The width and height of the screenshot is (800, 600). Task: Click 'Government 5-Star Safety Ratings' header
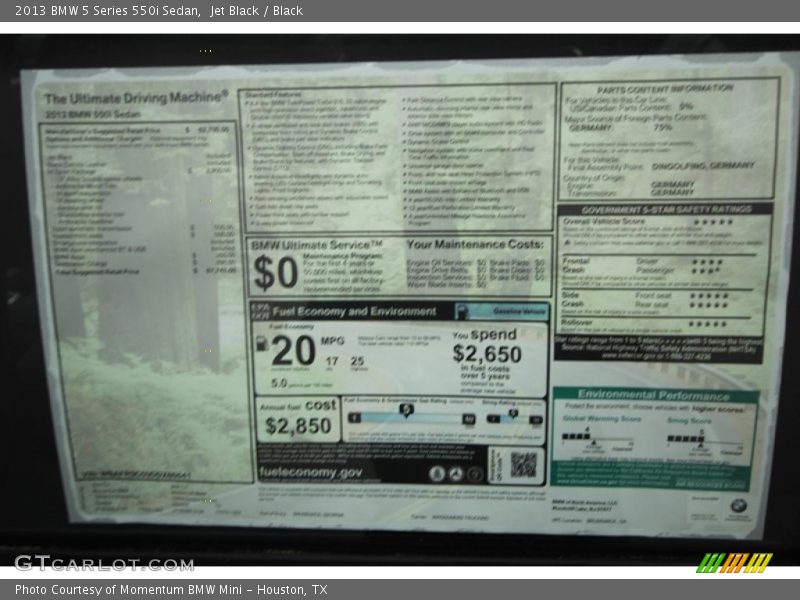click(x=666, y=209)
